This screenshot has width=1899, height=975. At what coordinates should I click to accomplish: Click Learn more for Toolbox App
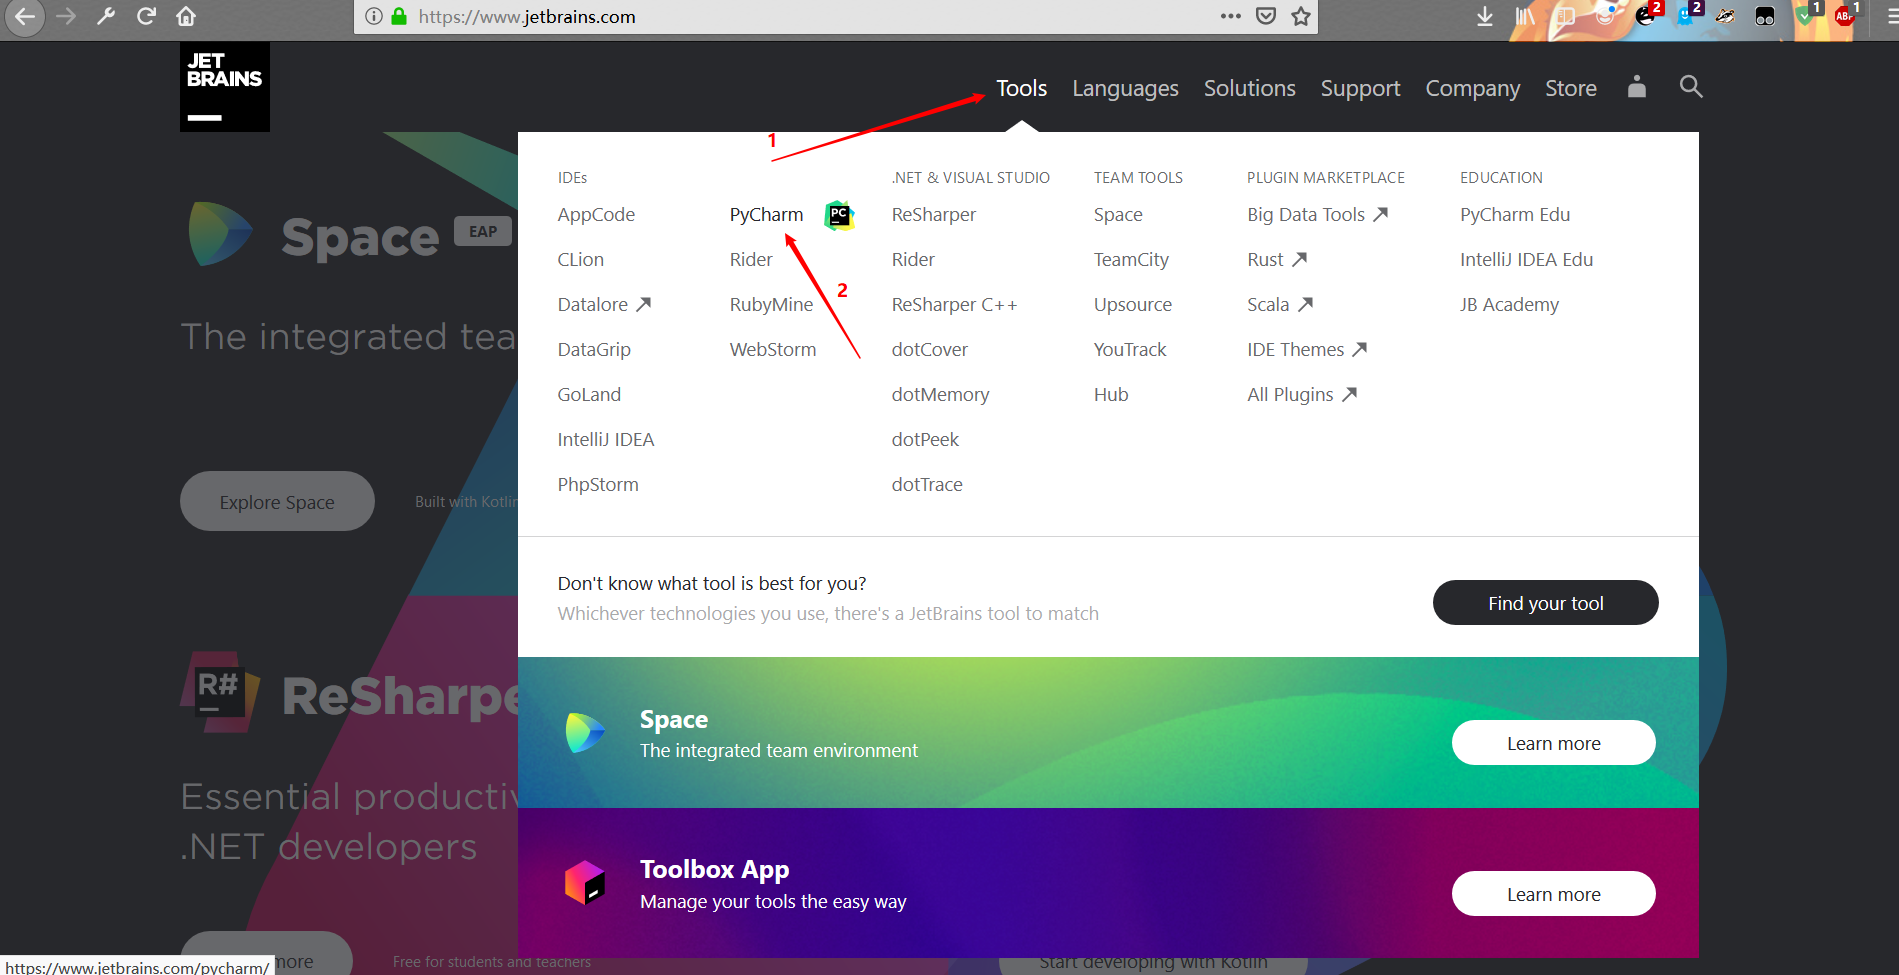coord(1553,894)
